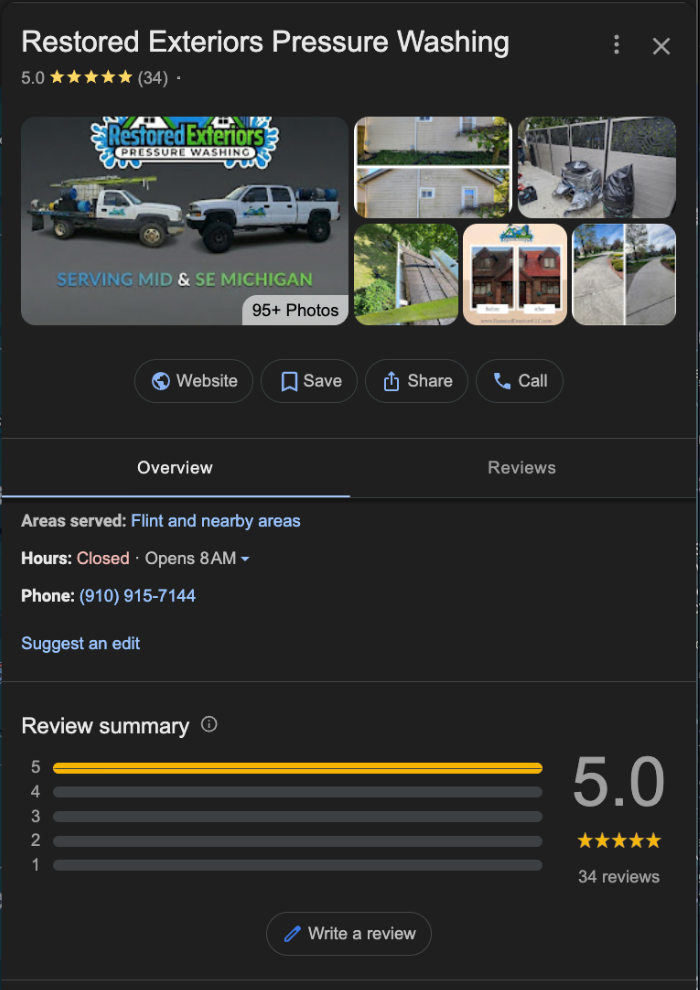
Task: Open the three-dot more options menu
Action: coord(617,45)
